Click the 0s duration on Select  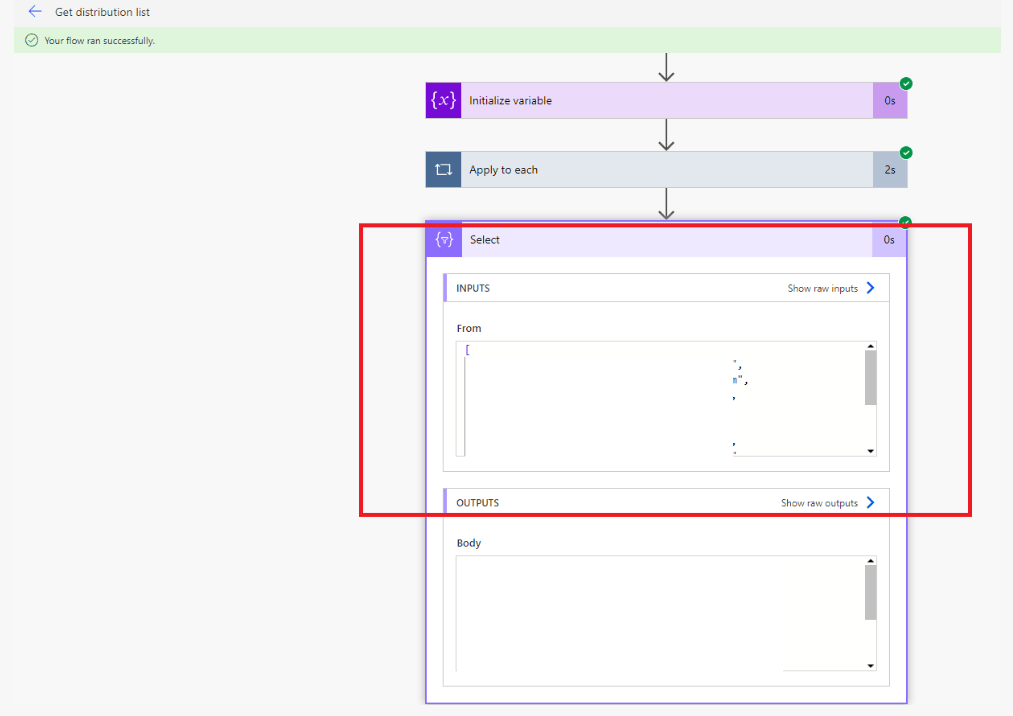(889, 240)
